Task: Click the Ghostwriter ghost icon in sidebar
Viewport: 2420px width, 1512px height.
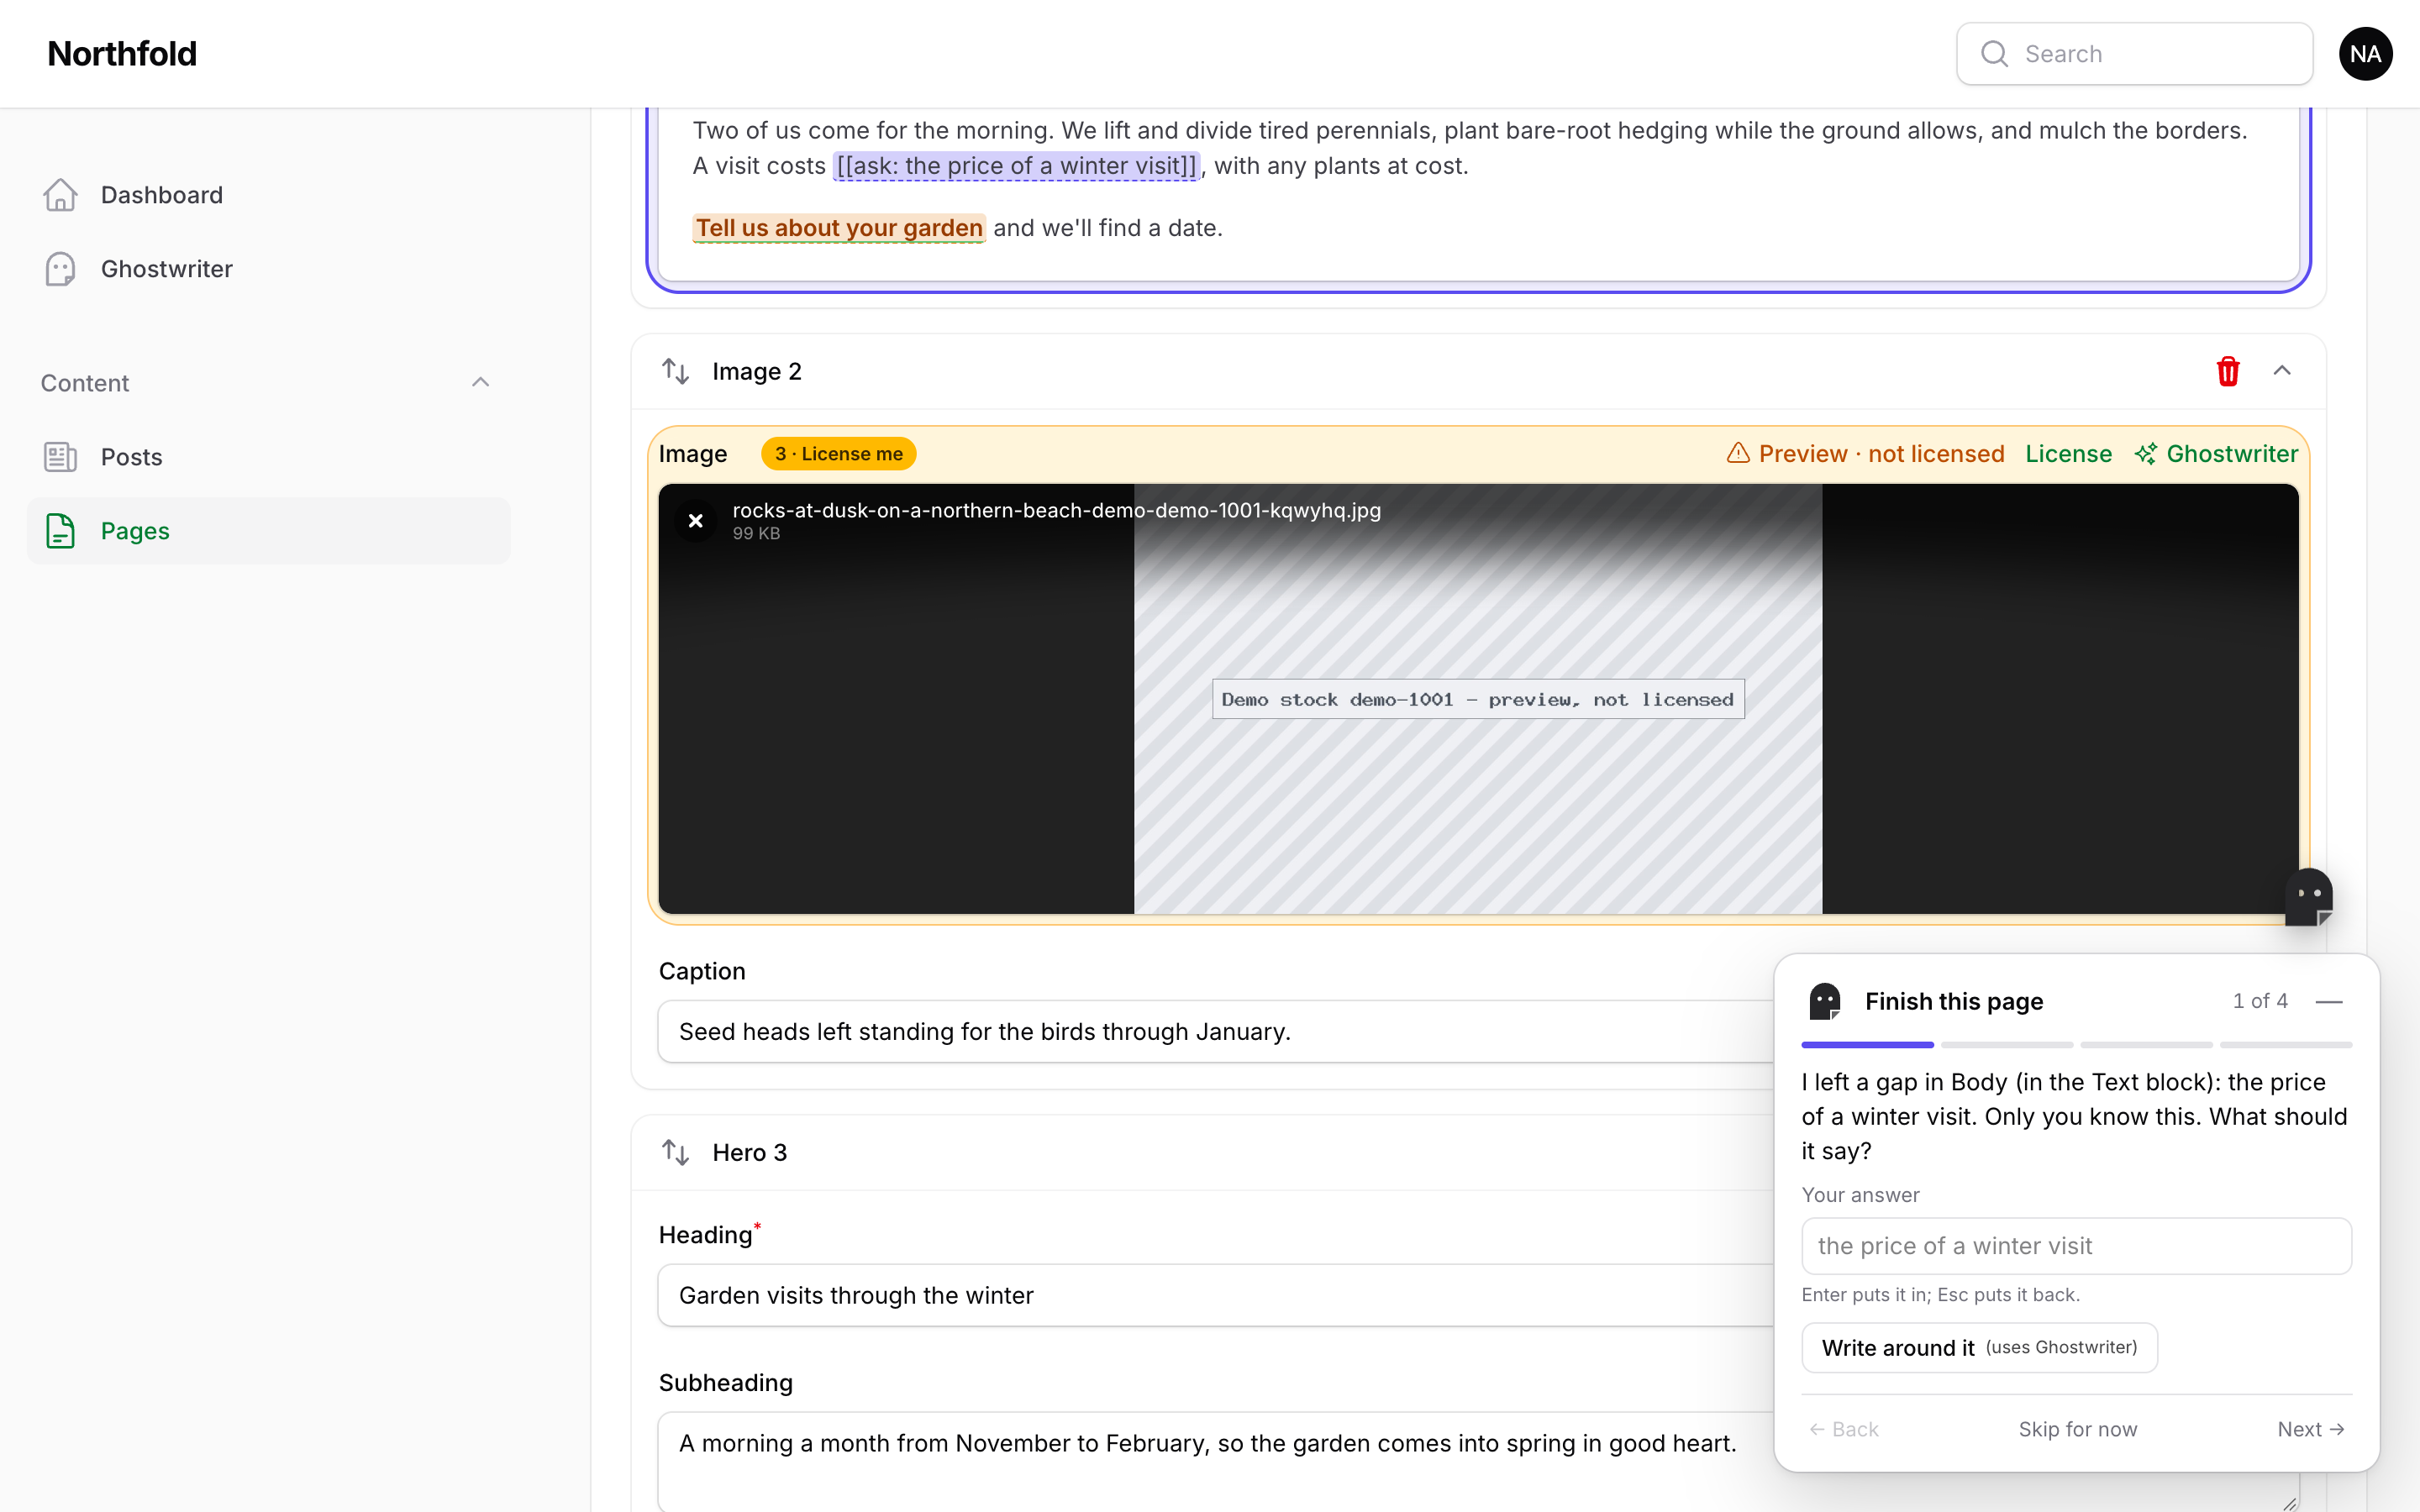Action: pos(60,269)
